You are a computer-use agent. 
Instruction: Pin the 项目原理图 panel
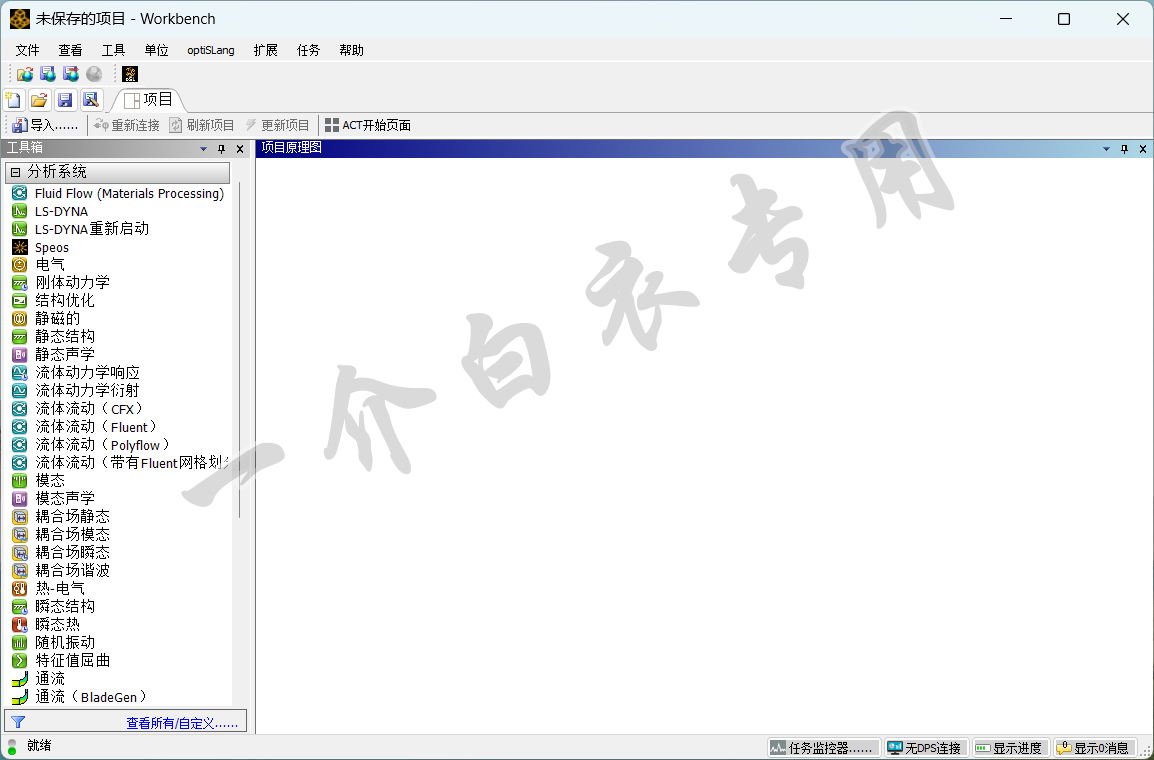tap(1125, 149)
